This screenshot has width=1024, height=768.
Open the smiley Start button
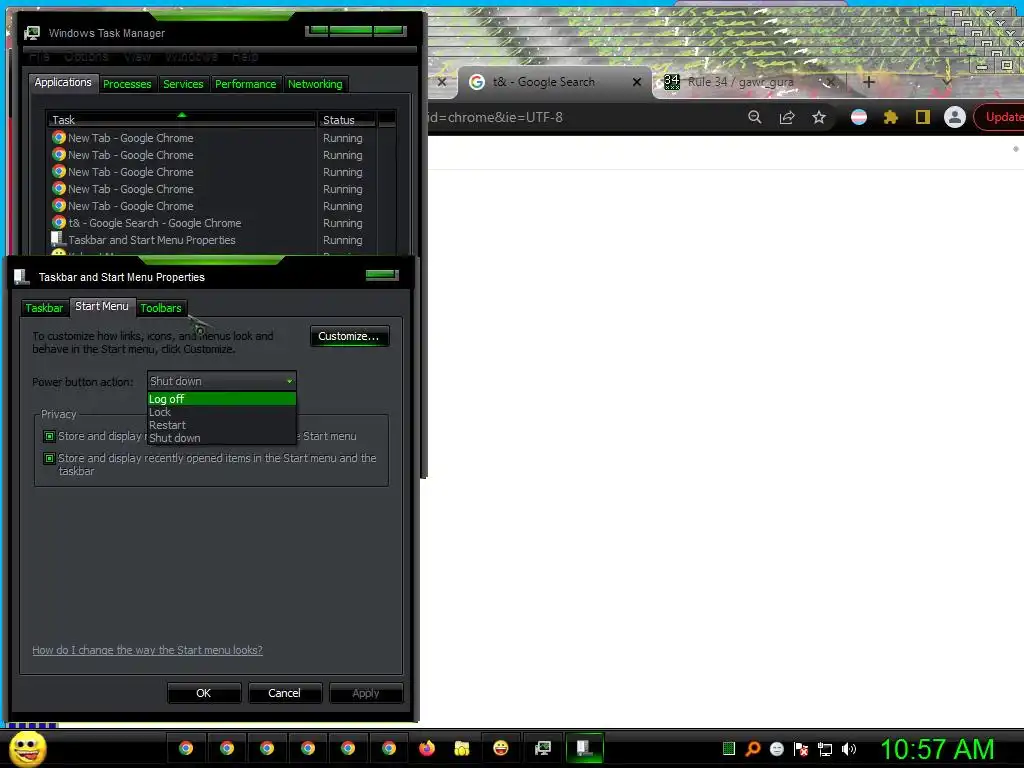coord(27,748)
